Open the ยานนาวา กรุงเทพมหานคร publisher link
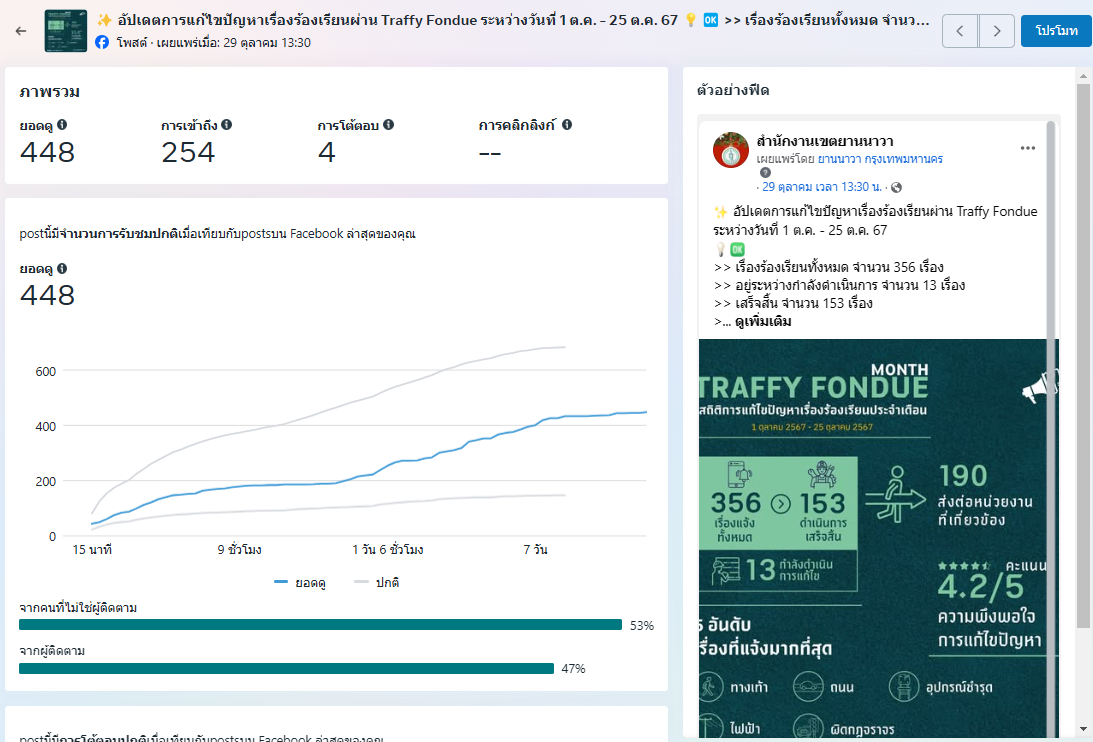Screen dimensions: 1093x742 (x=880, y=159)
